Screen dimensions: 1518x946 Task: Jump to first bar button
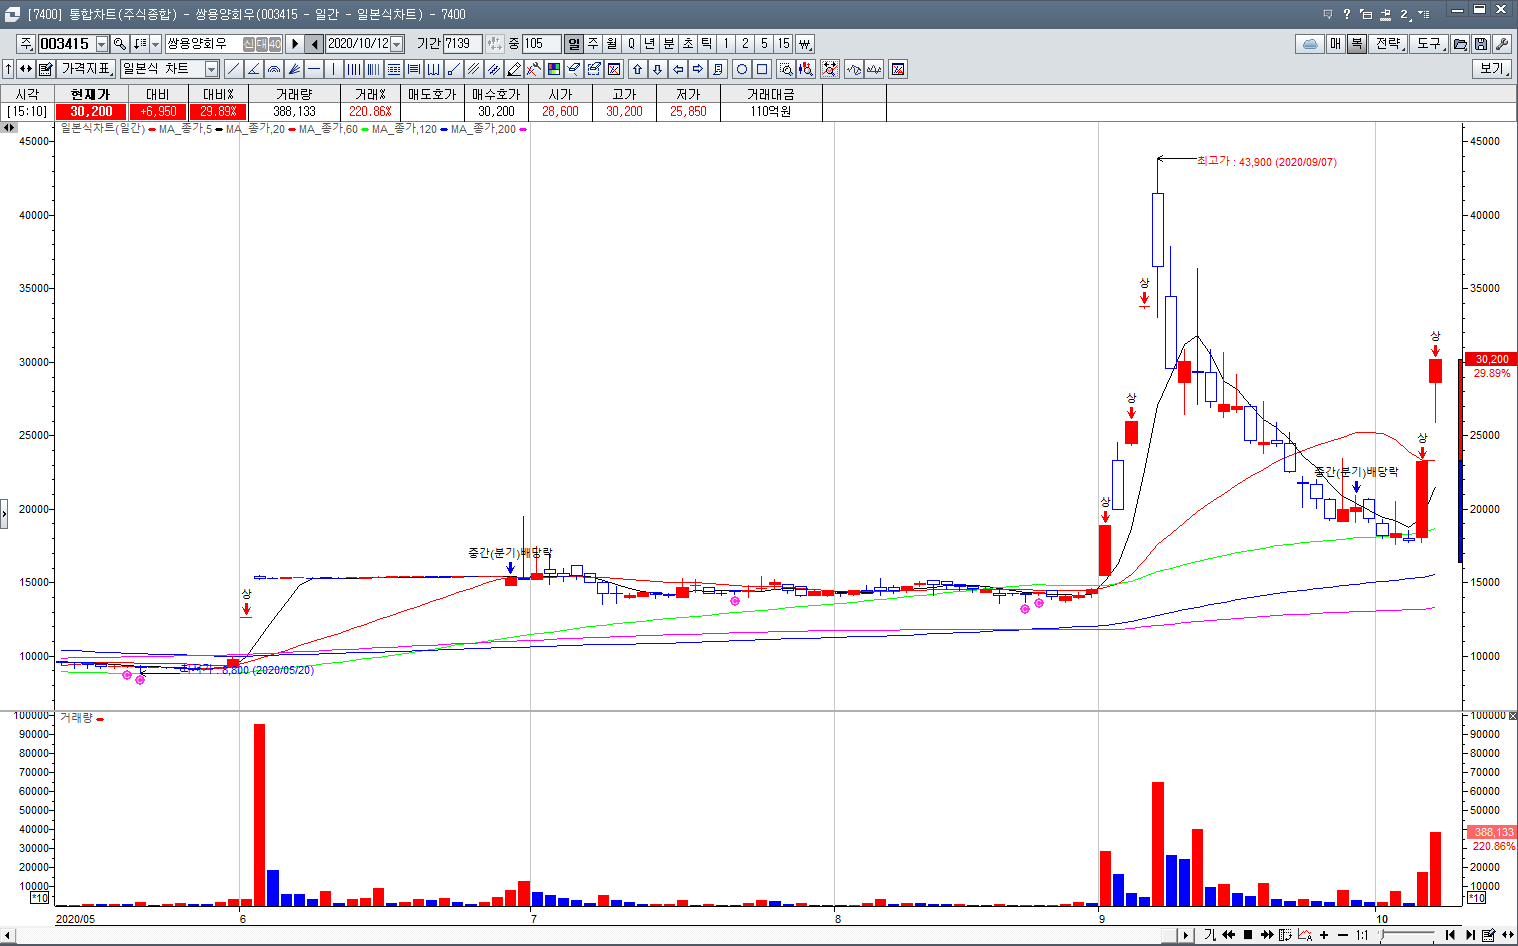[1450, 935]
